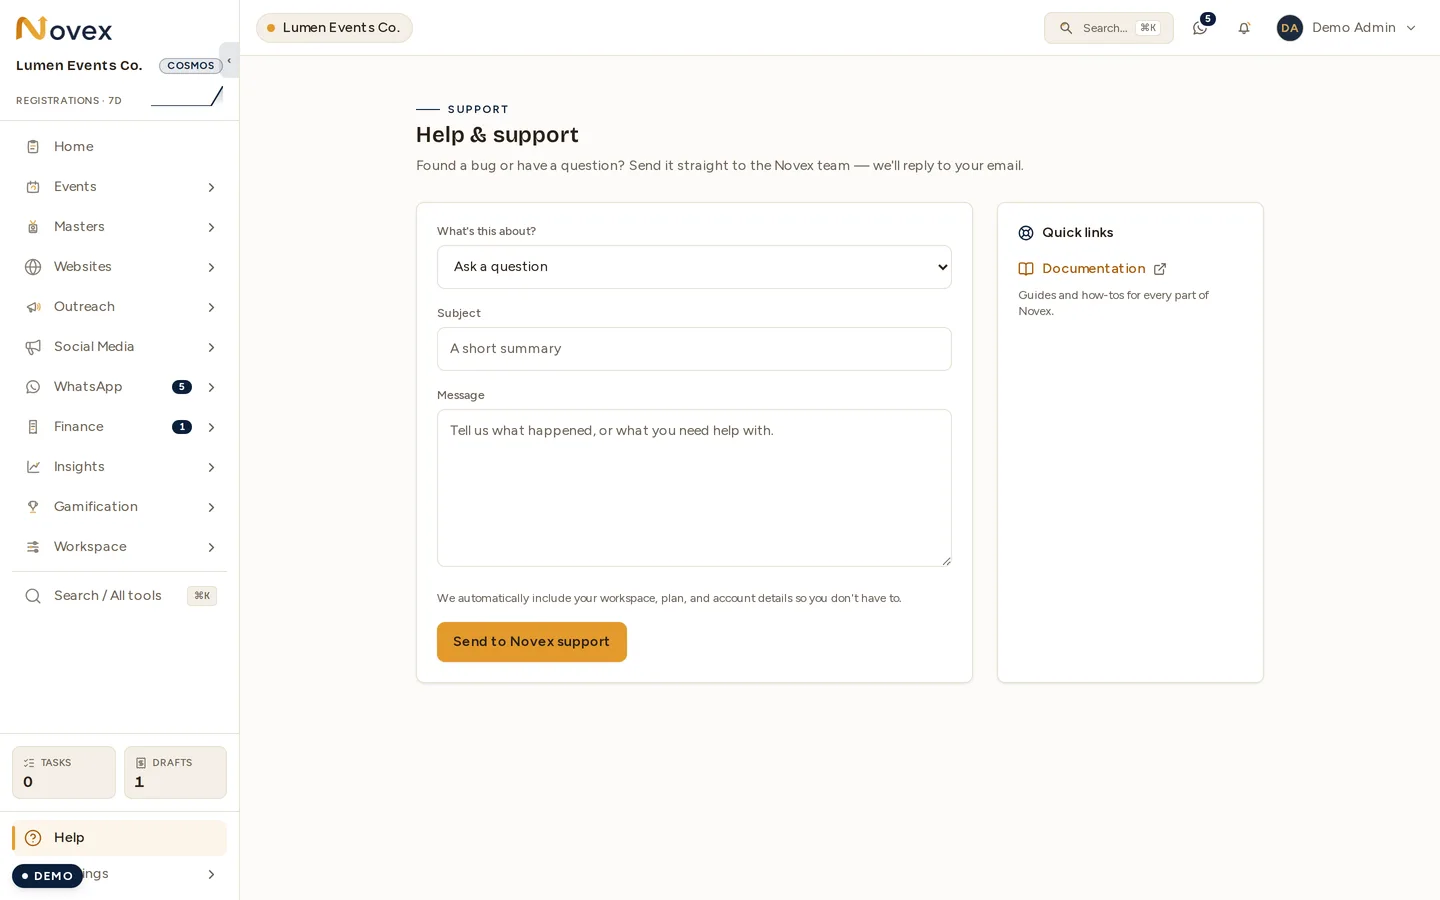This screenshot has width=1440, height=900.
Task: Click the Lumen Events Co. workspace pill
Action: click(334, 28)
